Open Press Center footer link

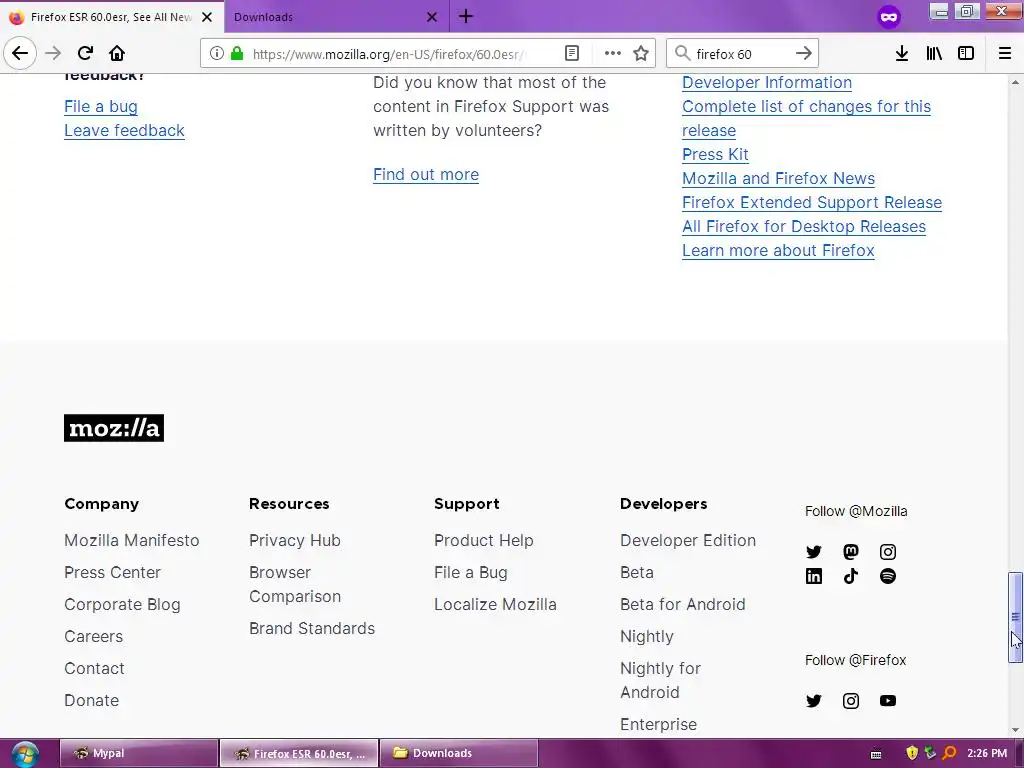(x=112, y=573)
